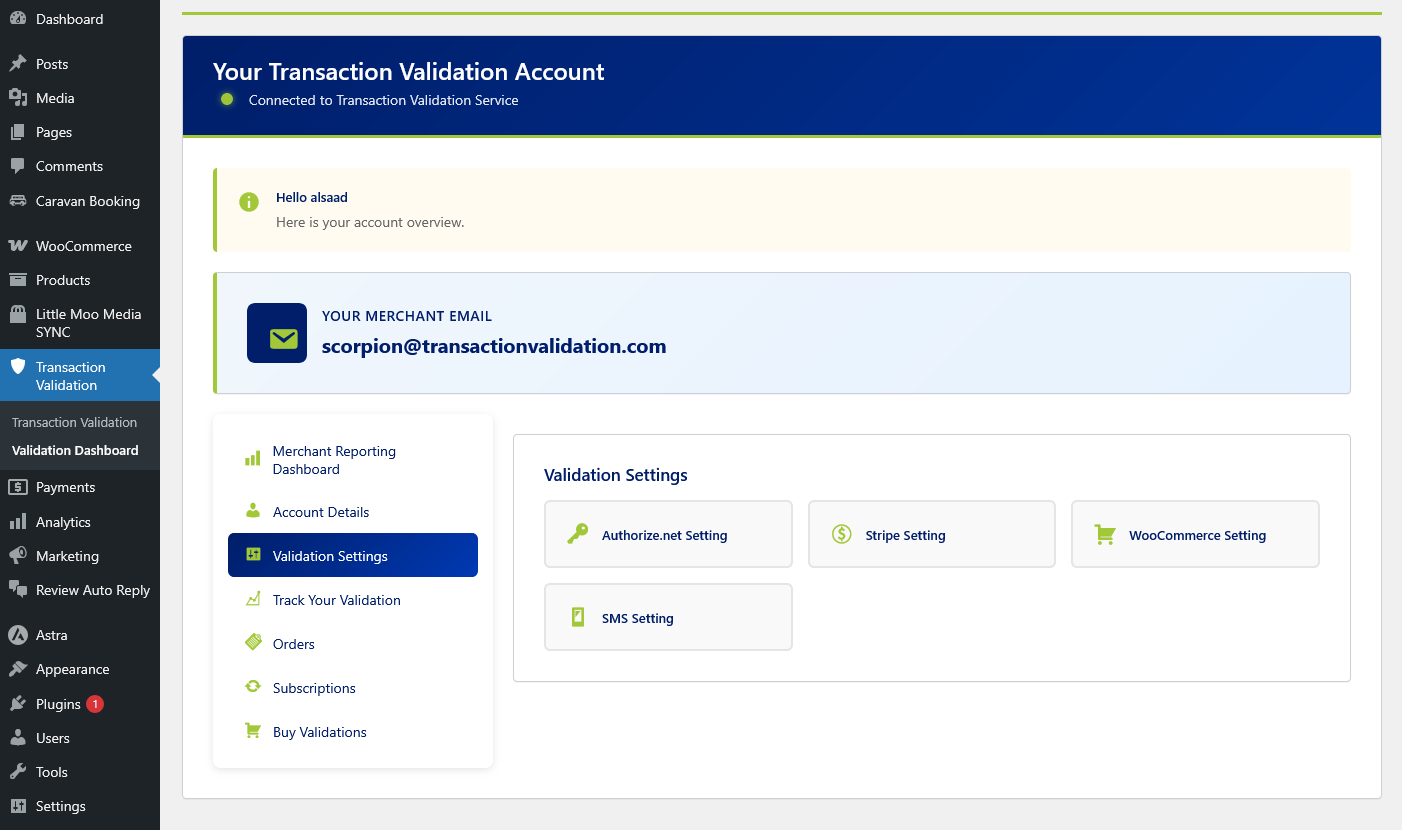Viewport: 1402px width, 830px height.
Task: Click the Dashboard gauge icon in sidebar
Action: tap(18, 19)
